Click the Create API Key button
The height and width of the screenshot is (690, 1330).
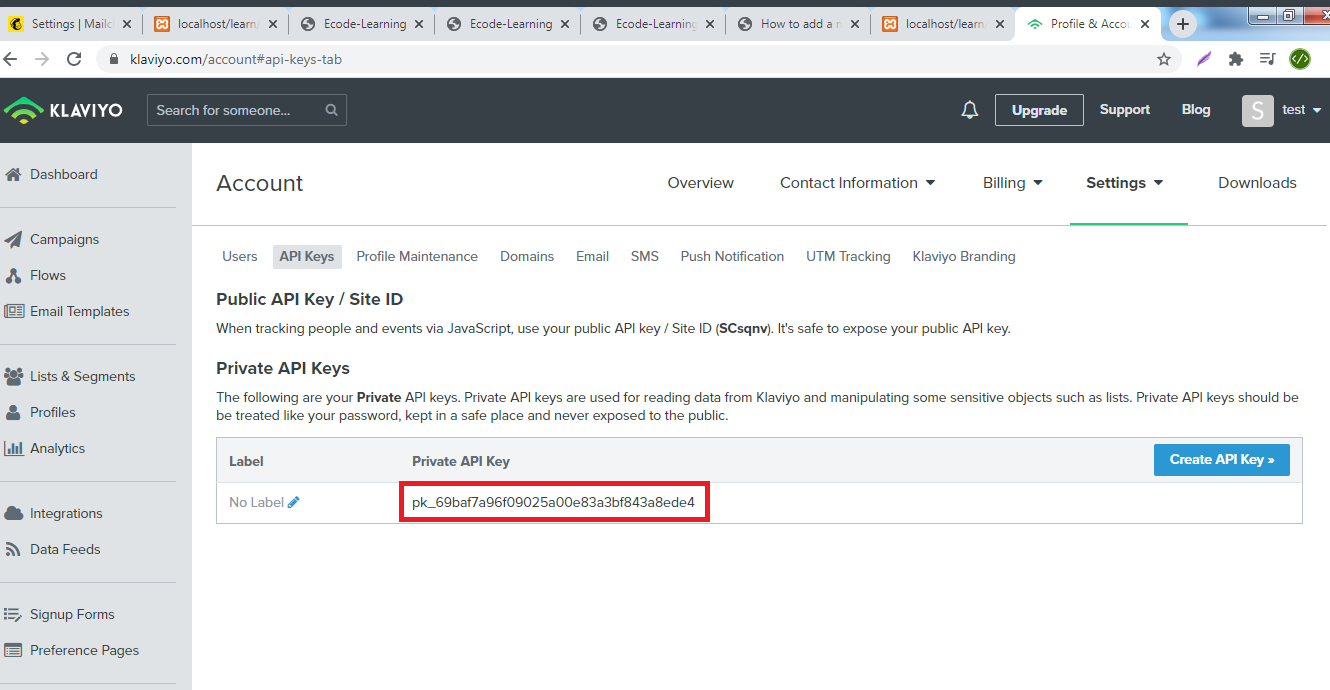coord(1222,460)
